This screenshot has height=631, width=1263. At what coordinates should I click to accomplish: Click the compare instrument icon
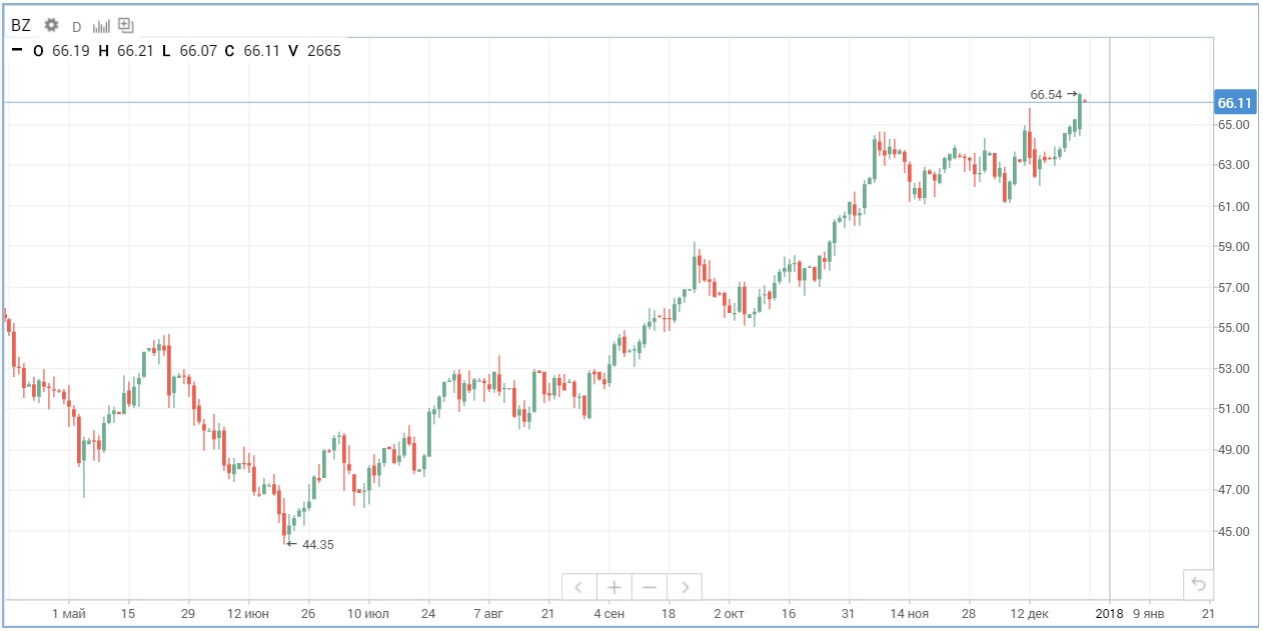pyautogui.click(x=124, y=25)
